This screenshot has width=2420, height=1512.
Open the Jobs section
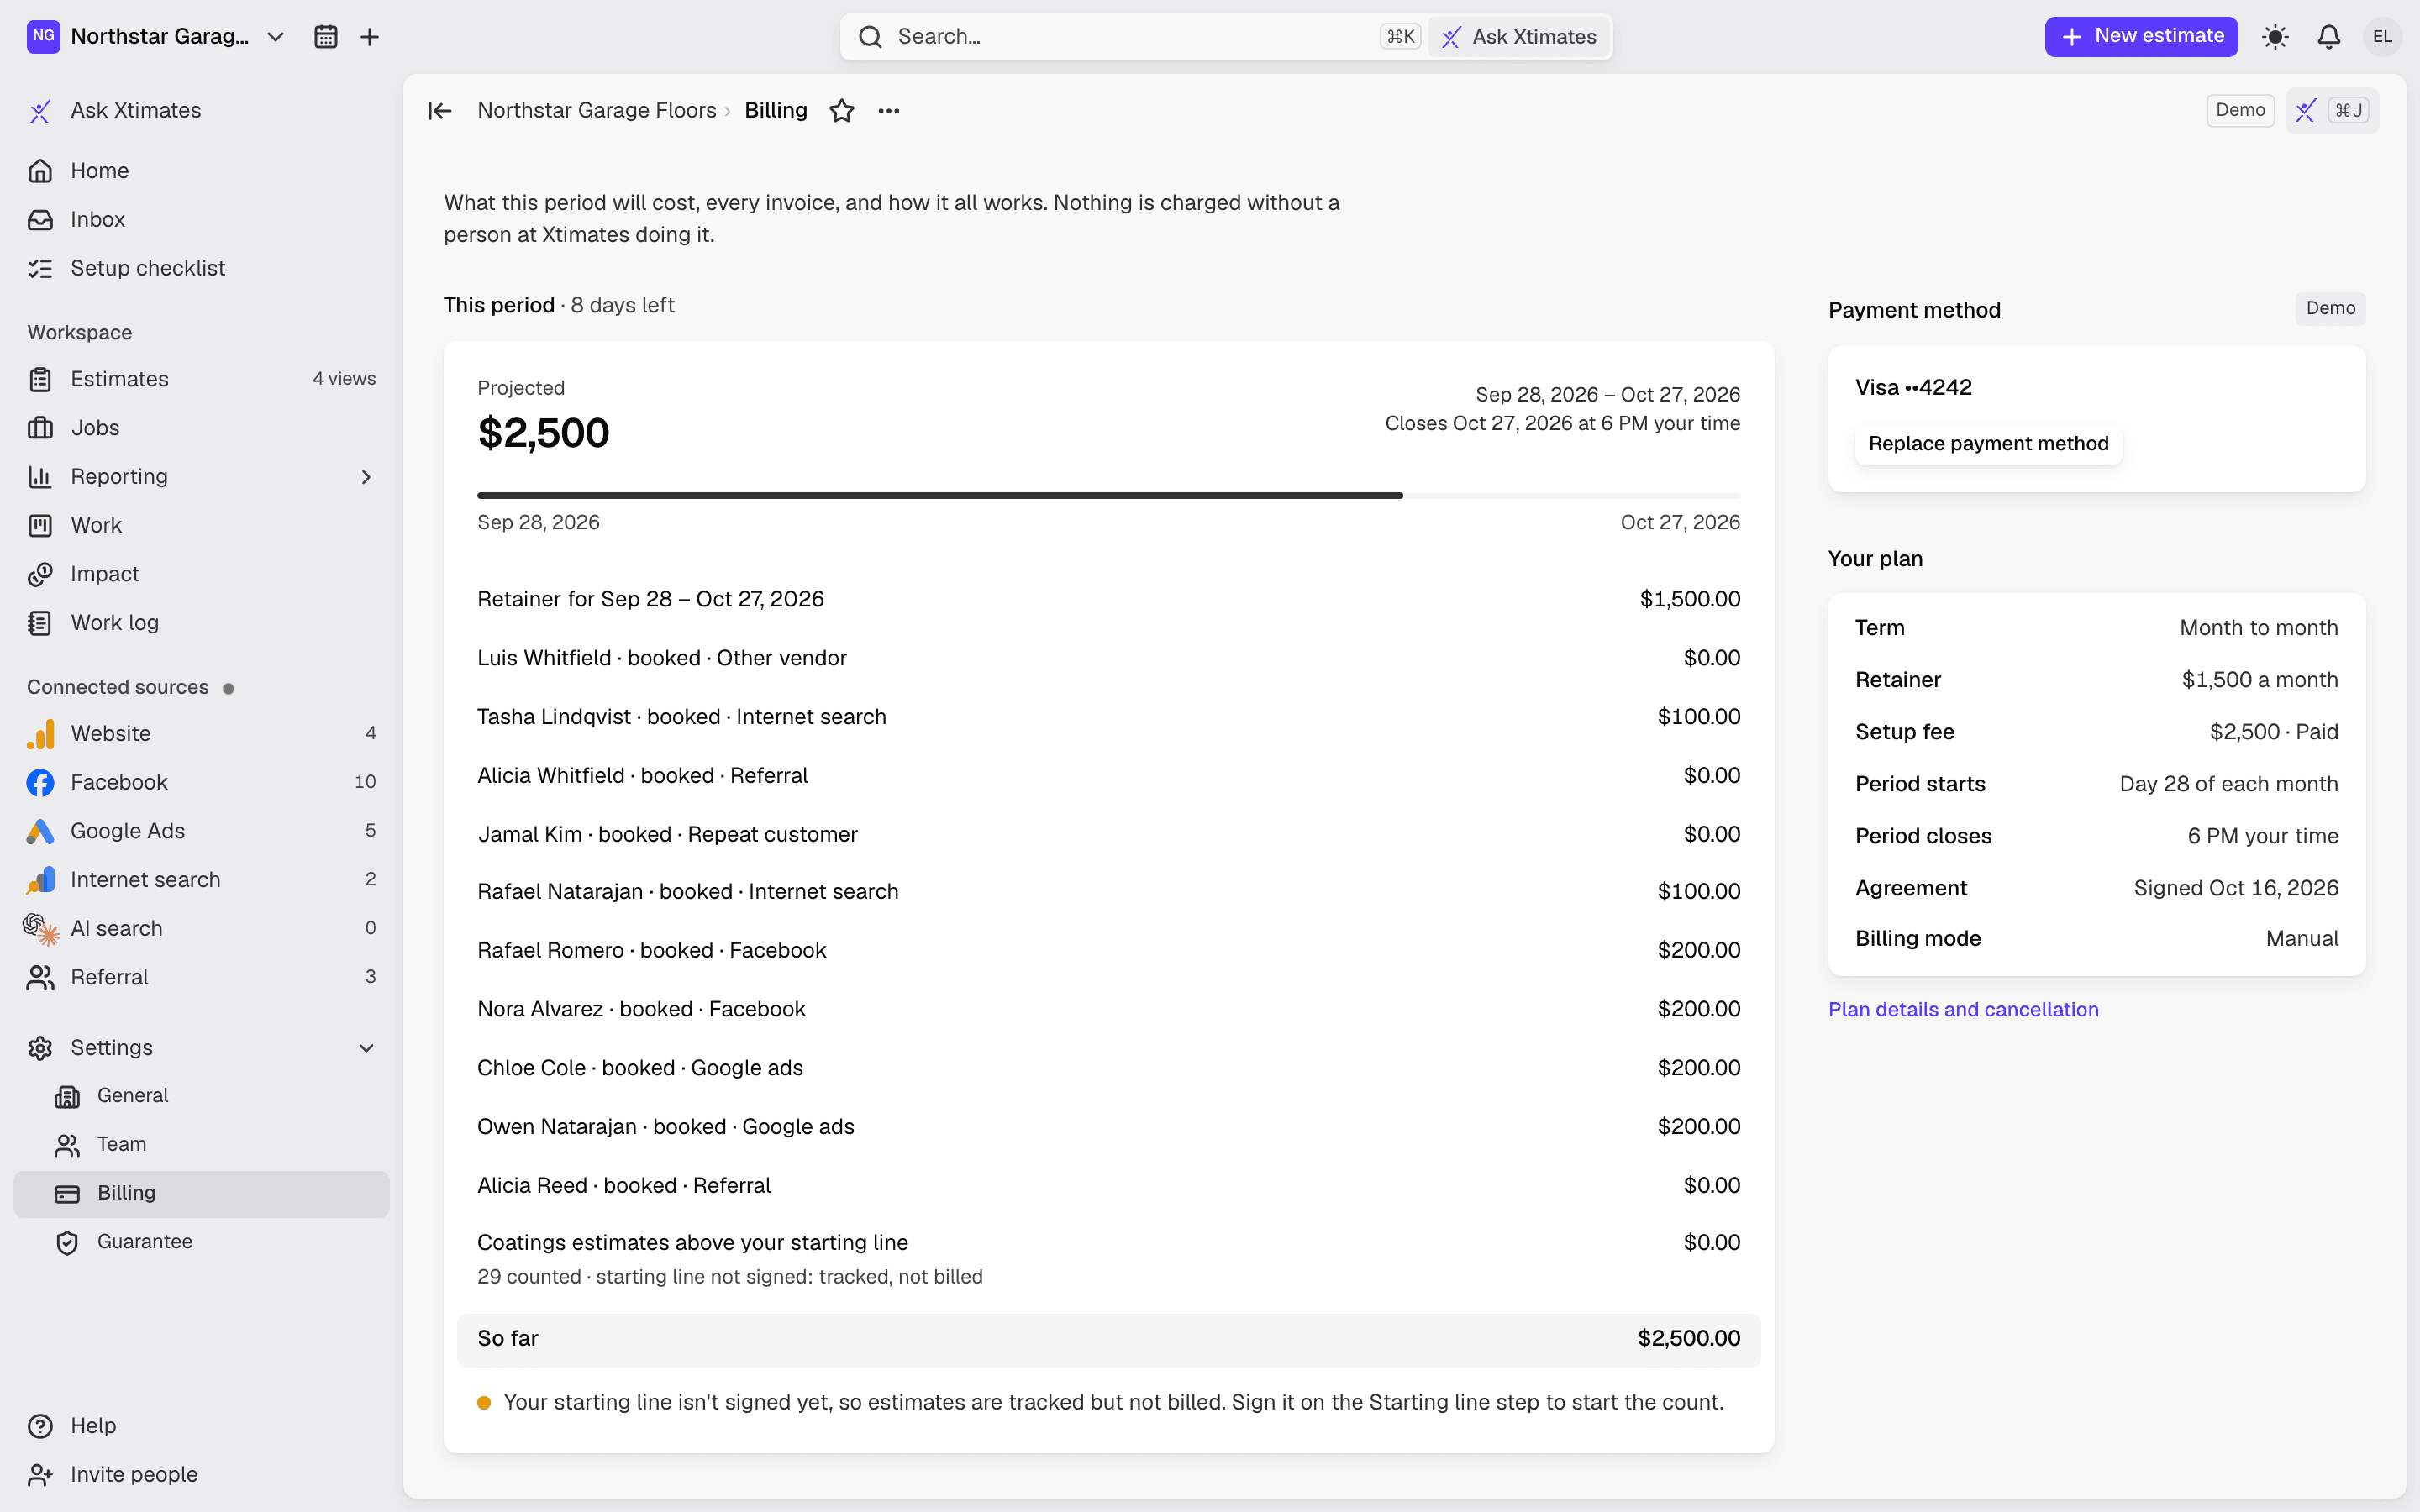[201, 428]
